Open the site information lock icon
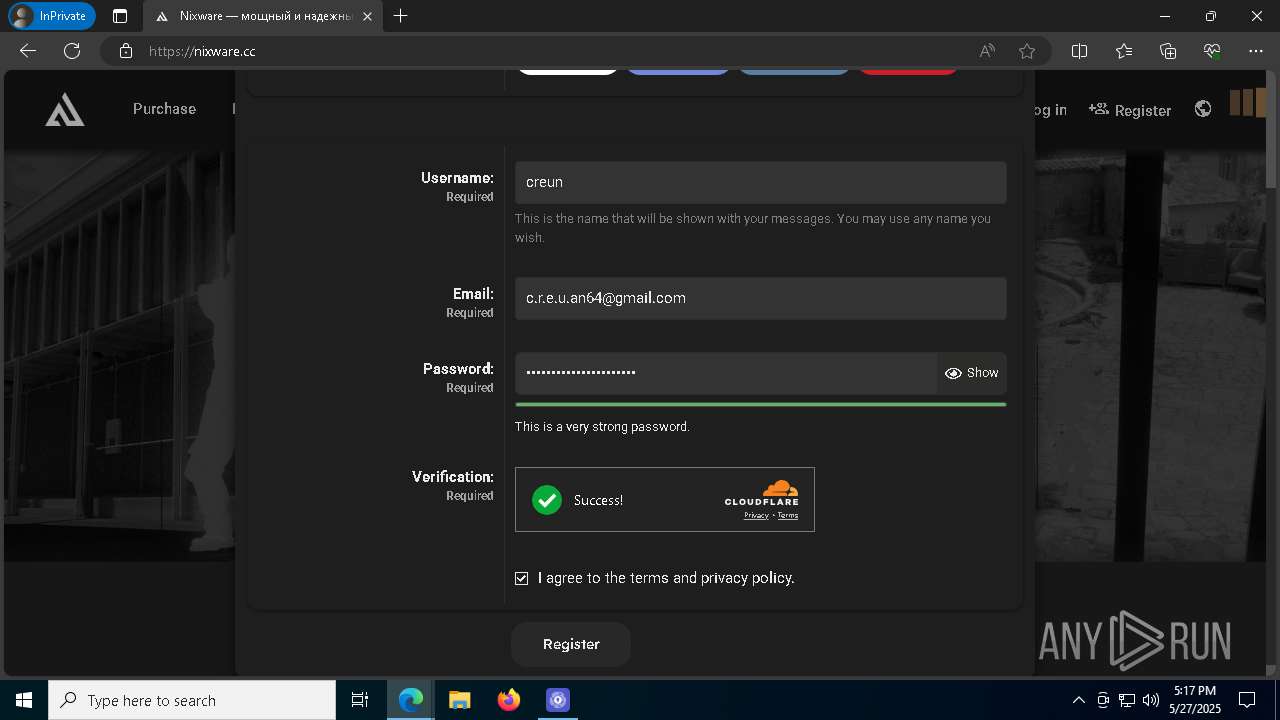 coord(126,51)
